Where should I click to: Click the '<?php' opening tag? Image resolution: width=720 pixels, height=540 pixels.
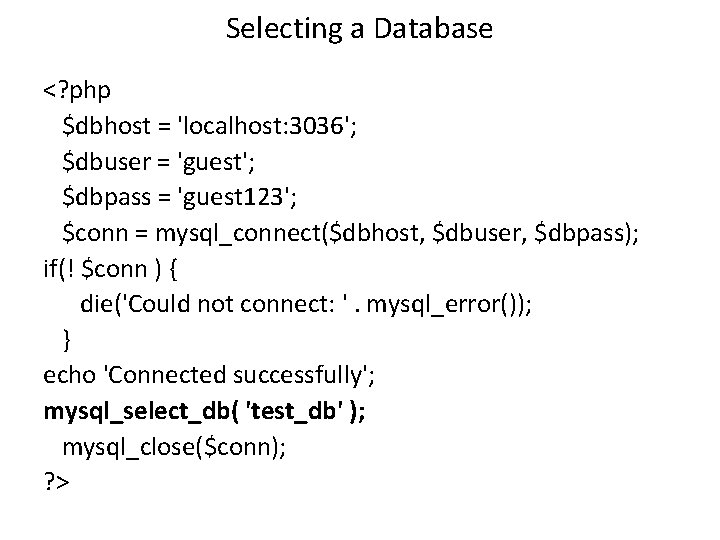[x=78, y=92]
